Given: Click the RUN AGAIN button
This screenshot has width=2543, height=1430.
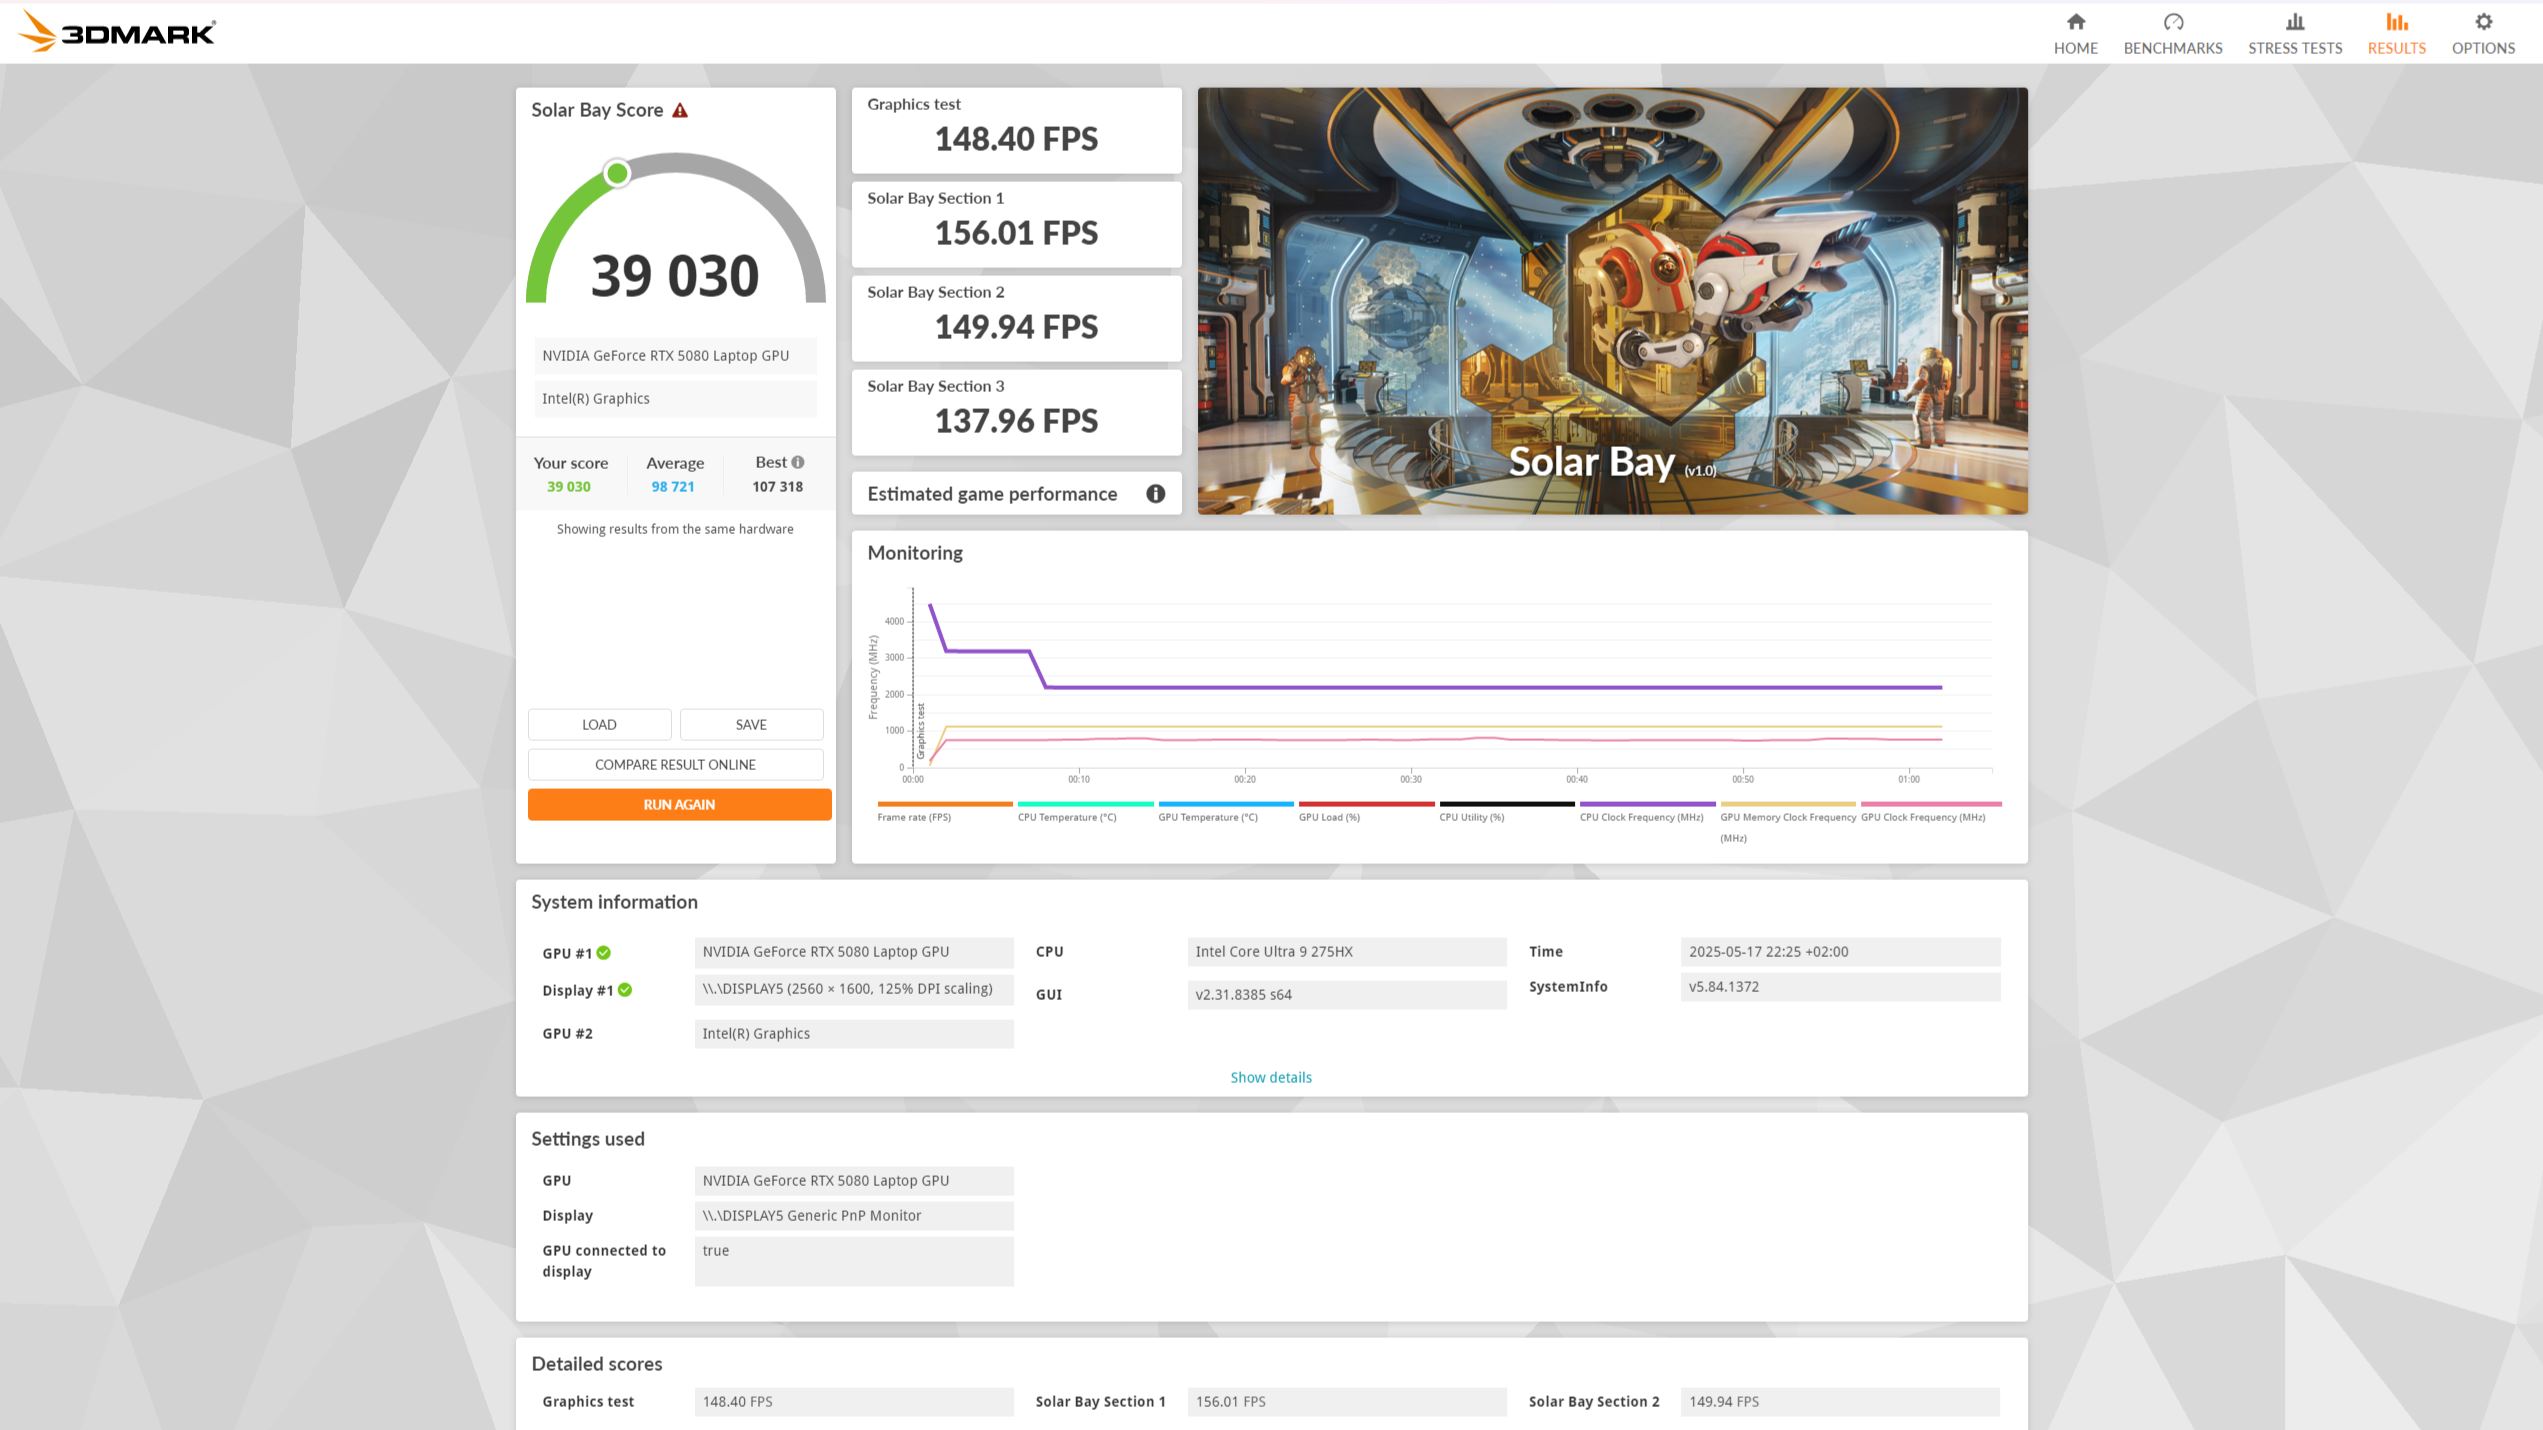Looking at the screenshot, I should click(x=679, y=804).
